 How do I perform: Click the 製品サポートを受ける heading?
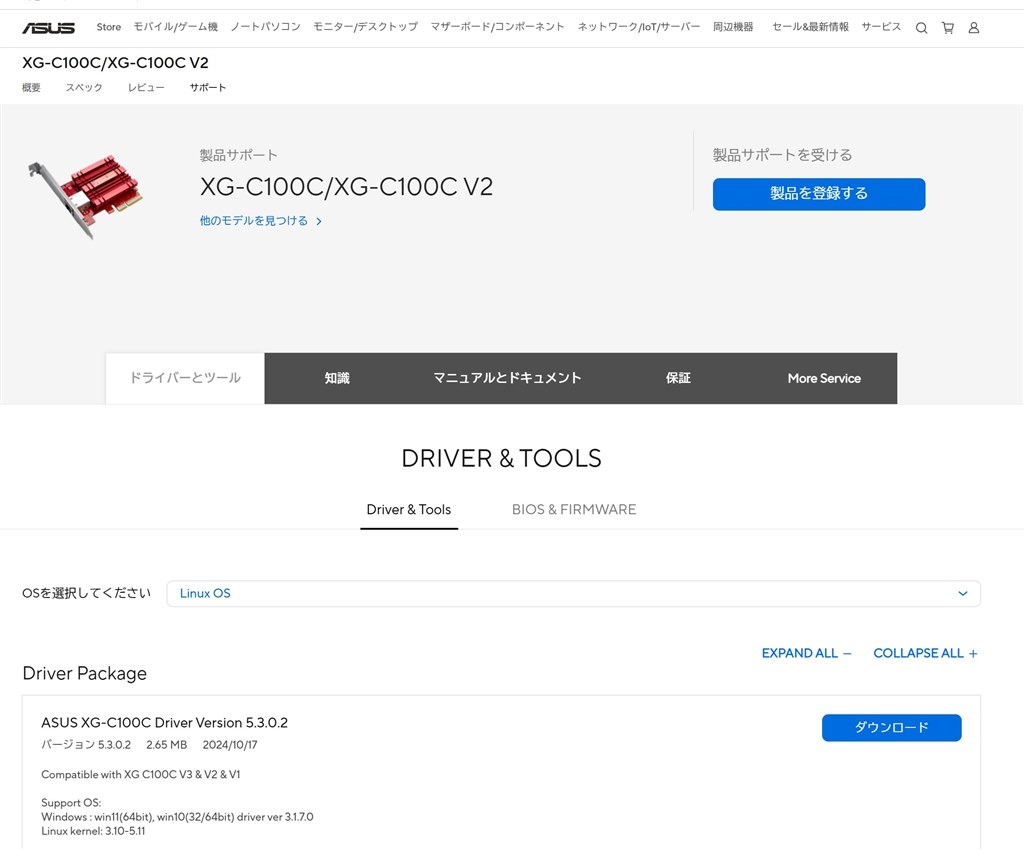782,155
